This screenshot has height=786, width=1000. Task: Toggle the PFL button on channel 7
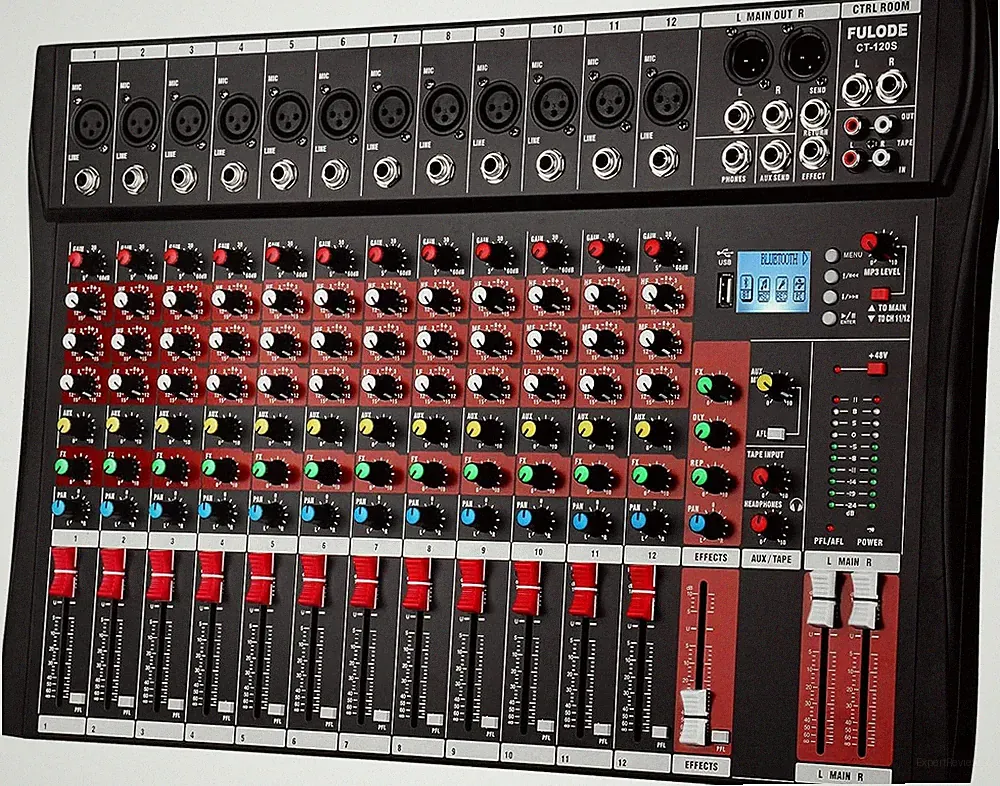pos(381,716)
